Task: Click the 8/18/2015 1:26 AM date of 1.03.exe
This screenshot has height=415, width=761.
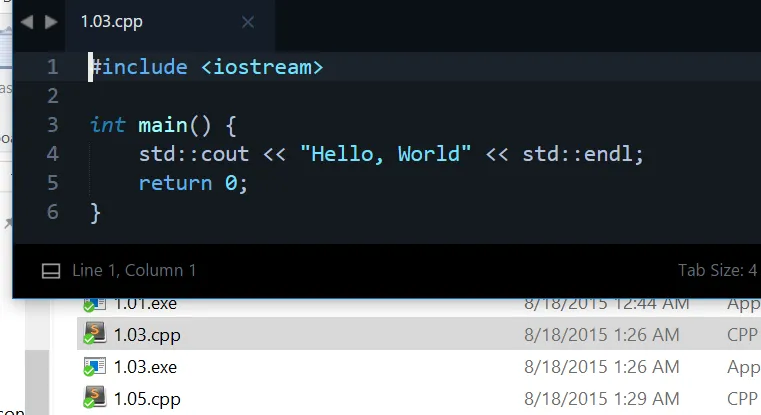Action: [x=601, y=366]
